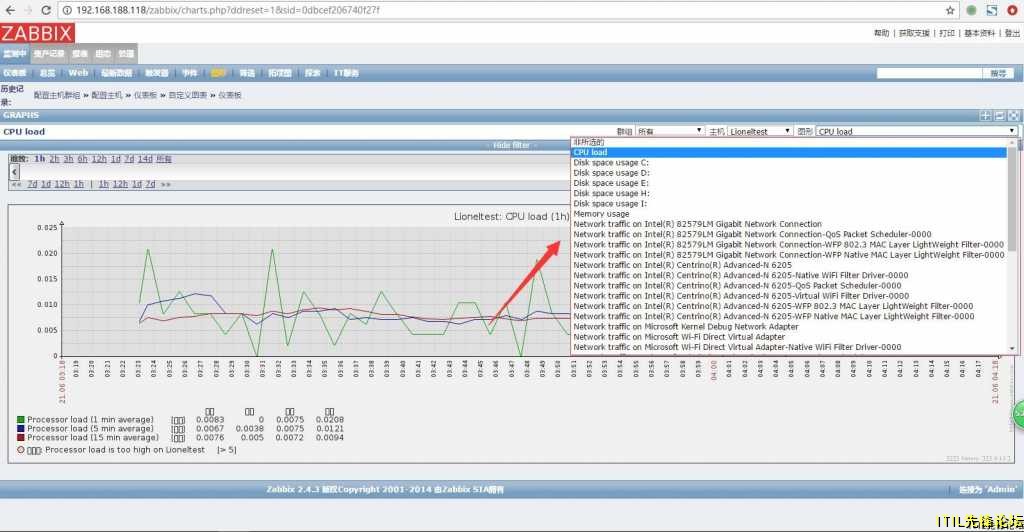
Task: Select 'Network traffic on Microsoft Wi-Fi Direct Virtual Adapter' option
Action: [x=789, y=337]
